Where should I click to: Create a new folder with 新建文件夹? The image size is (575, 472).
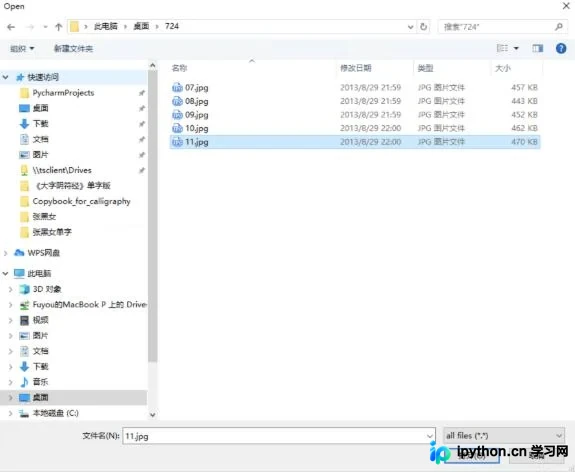(x=73, y=48)
